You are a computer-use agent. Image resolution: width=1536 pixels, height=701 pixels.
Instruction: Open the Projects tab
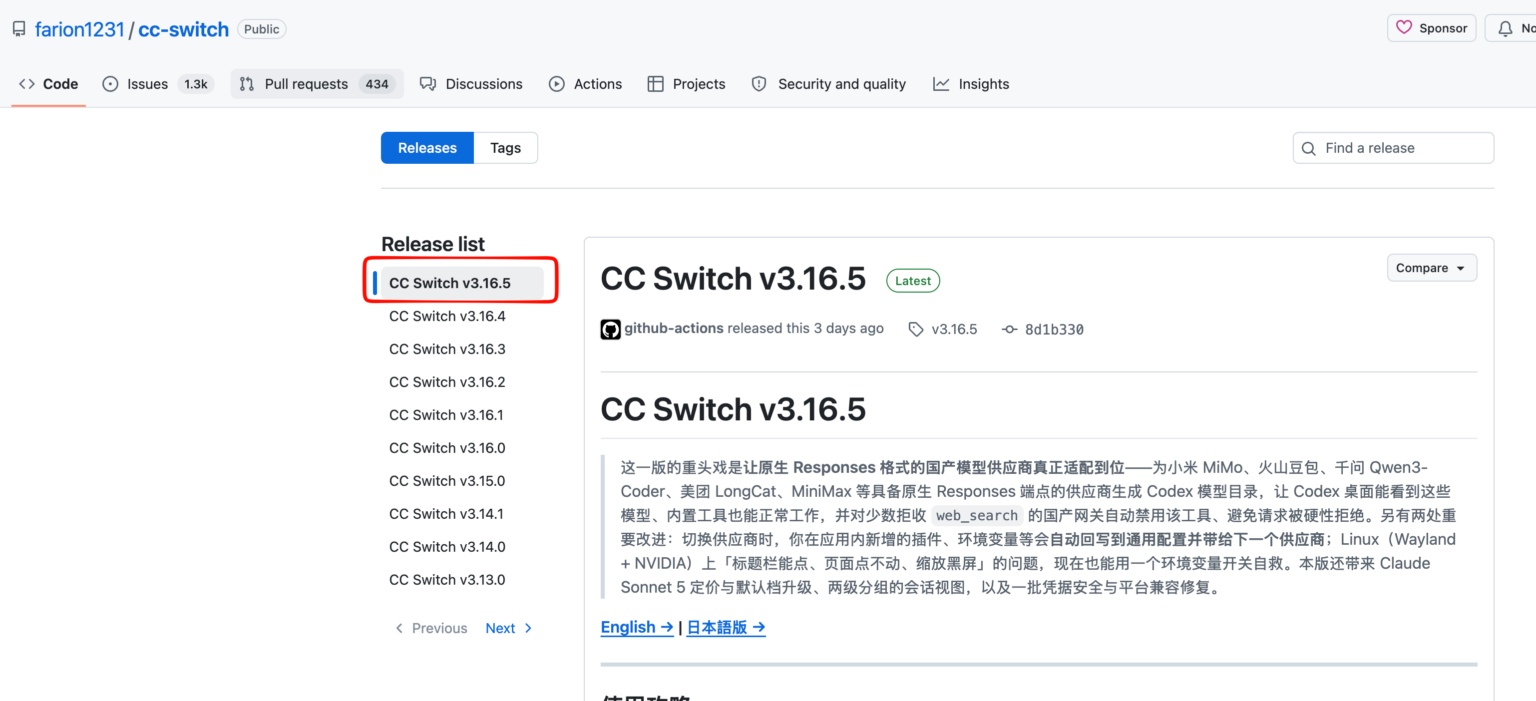pyautogui.click(x=686, y=84)
